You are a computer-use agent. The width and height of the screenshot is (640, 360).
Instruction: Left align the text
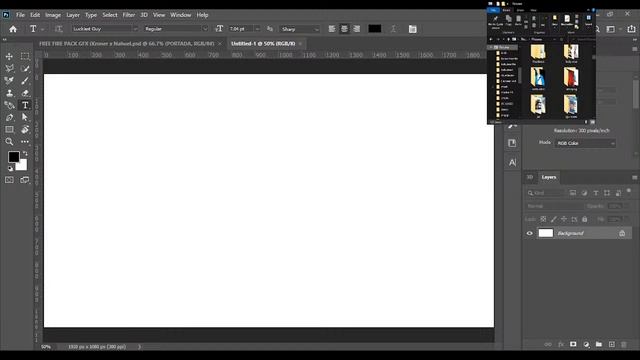point(332,29)
